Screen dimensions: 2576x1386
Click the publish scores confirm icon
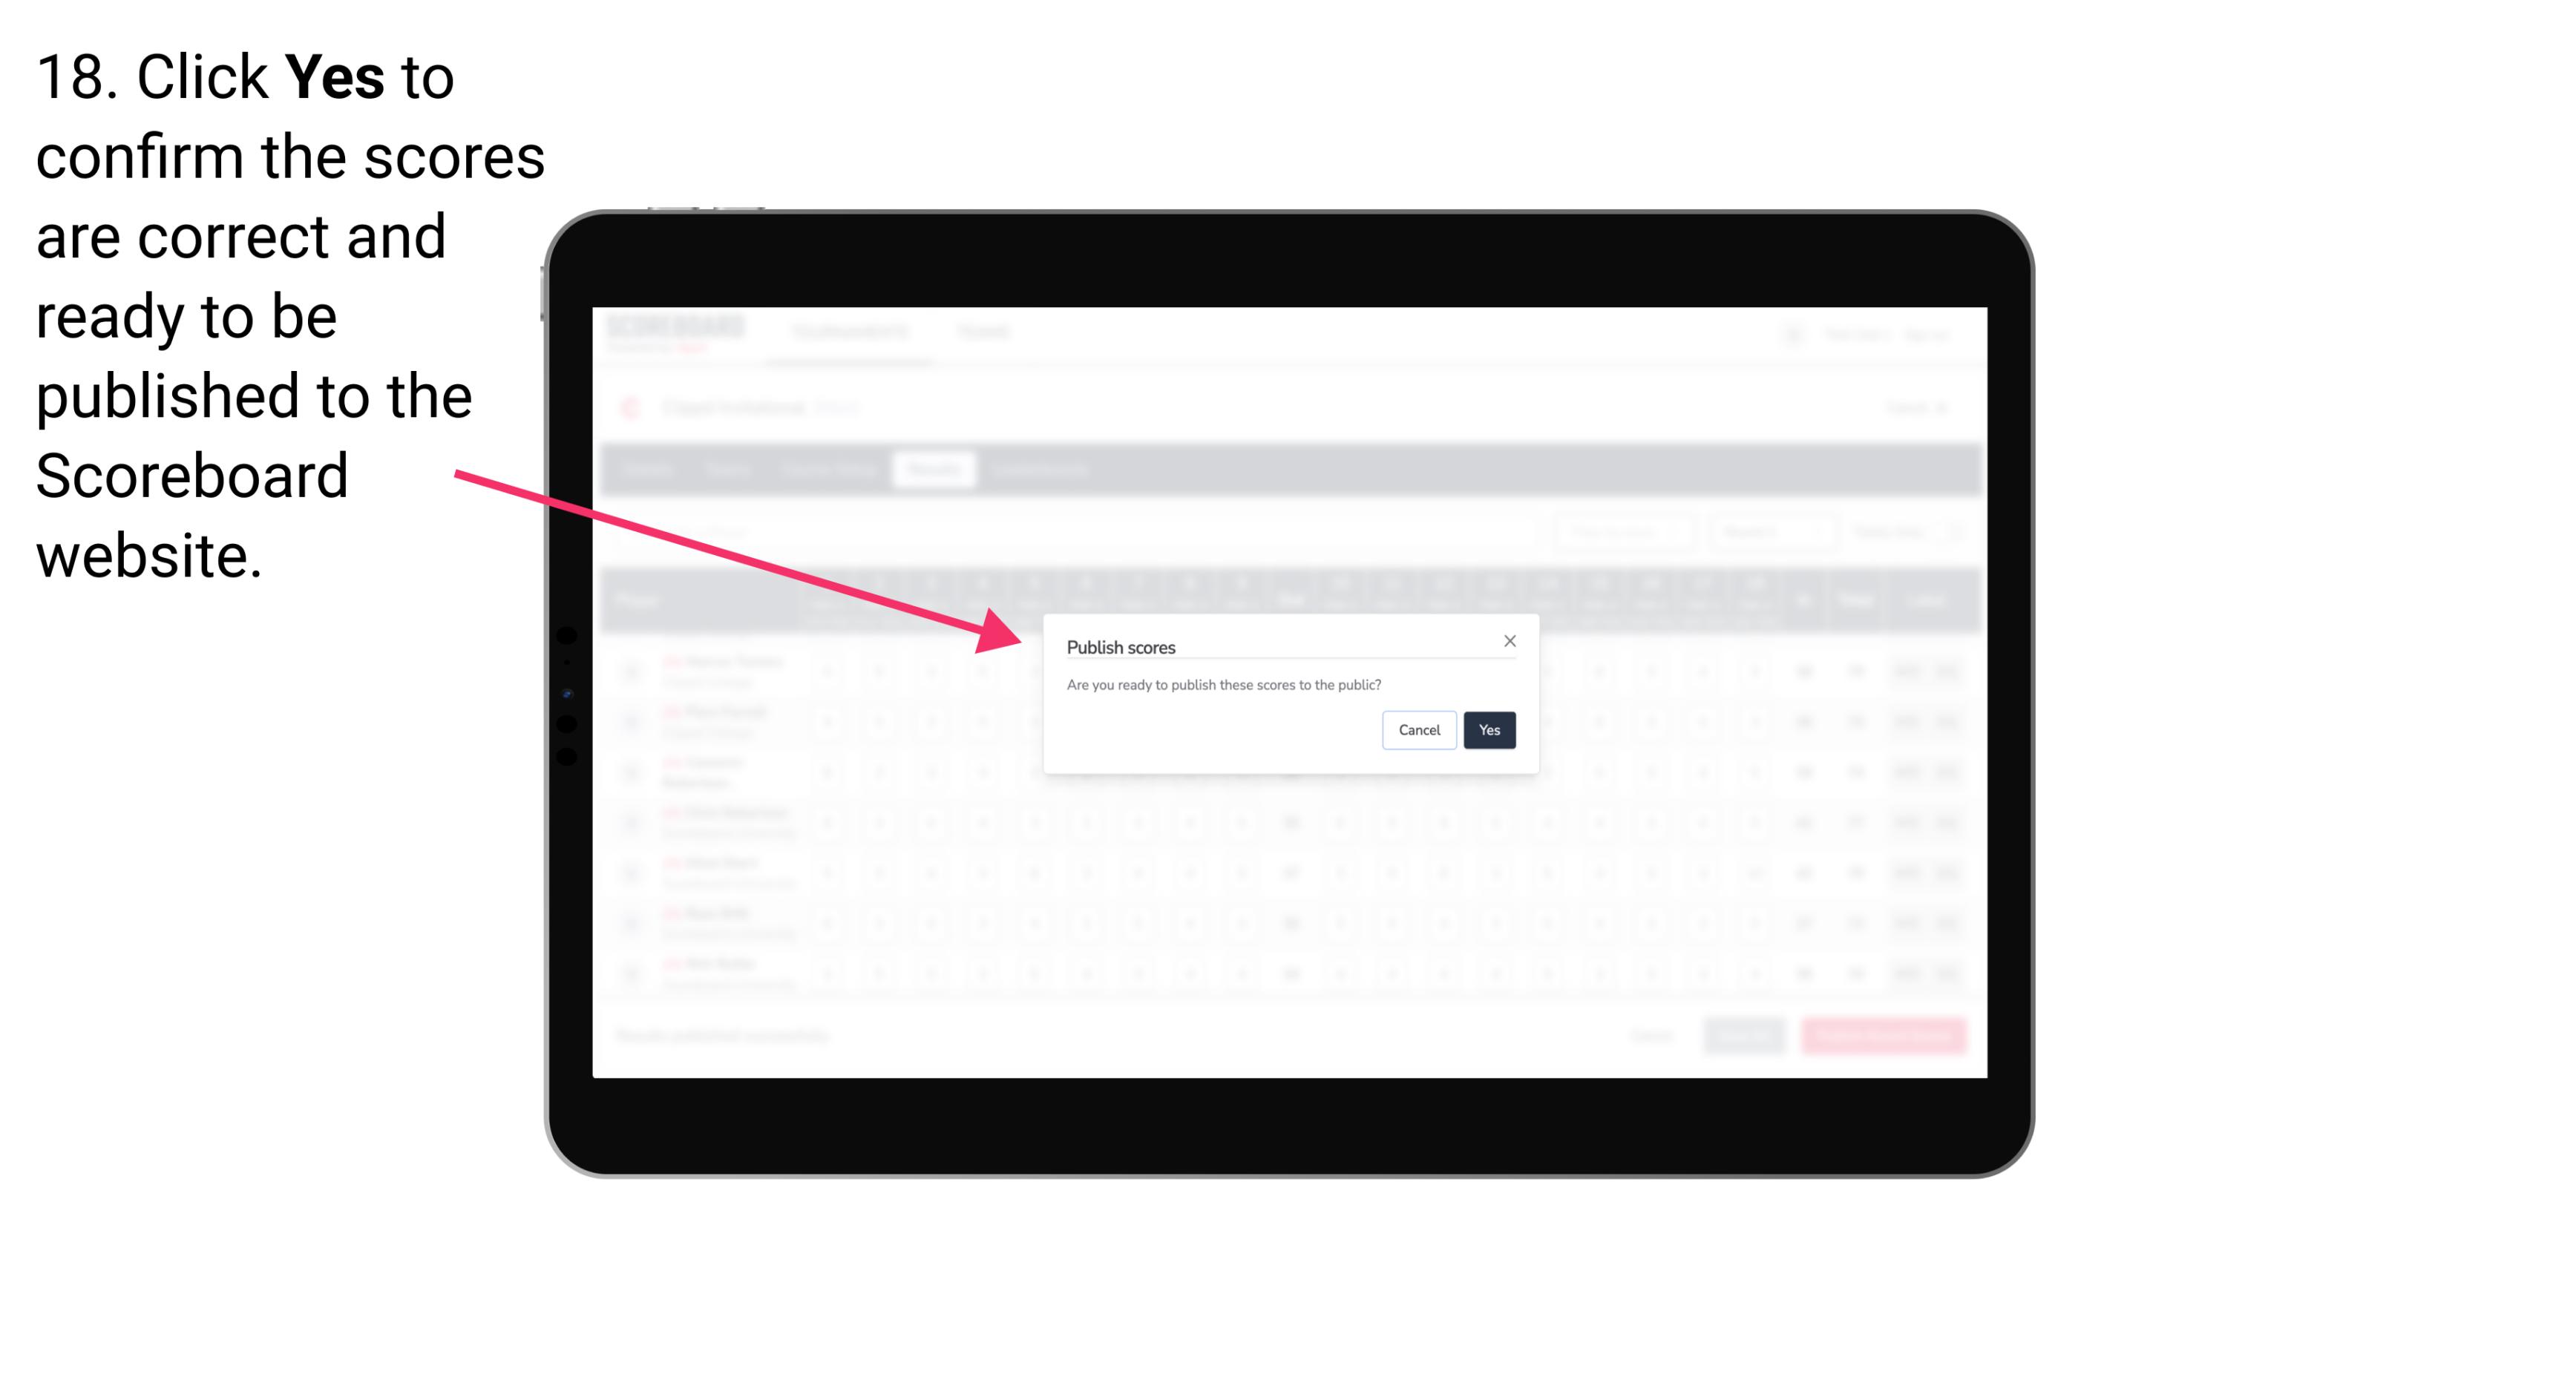tap(1487, 729)
